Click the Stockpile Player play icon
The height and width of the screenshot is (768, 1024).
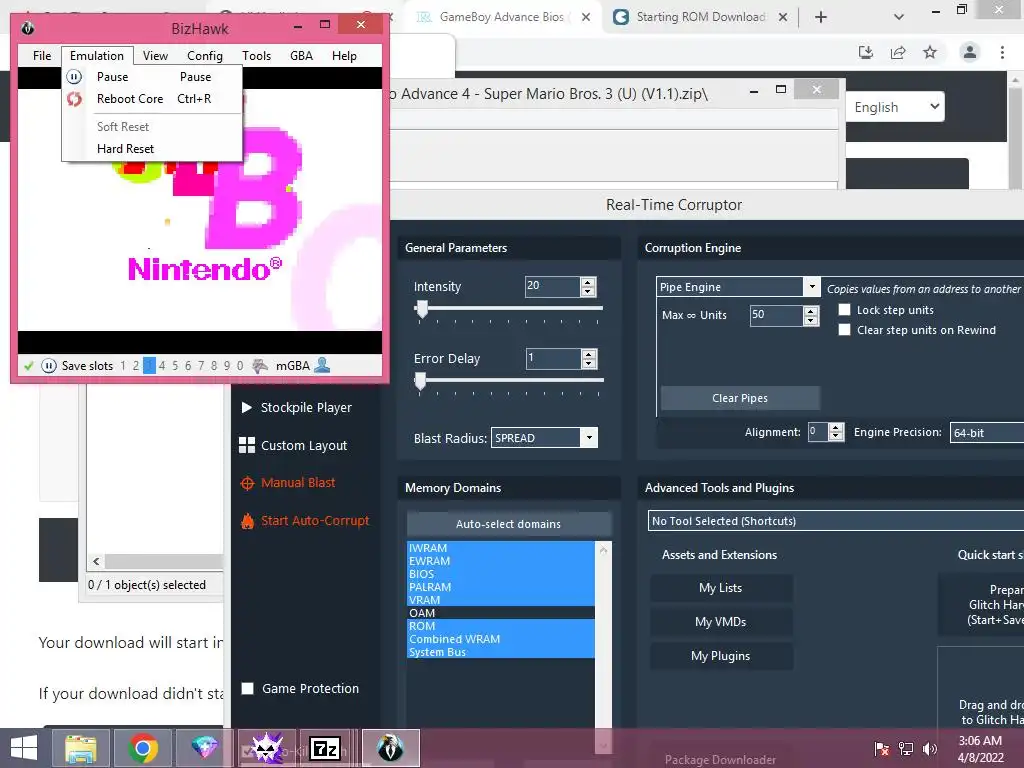pos(247,408)
